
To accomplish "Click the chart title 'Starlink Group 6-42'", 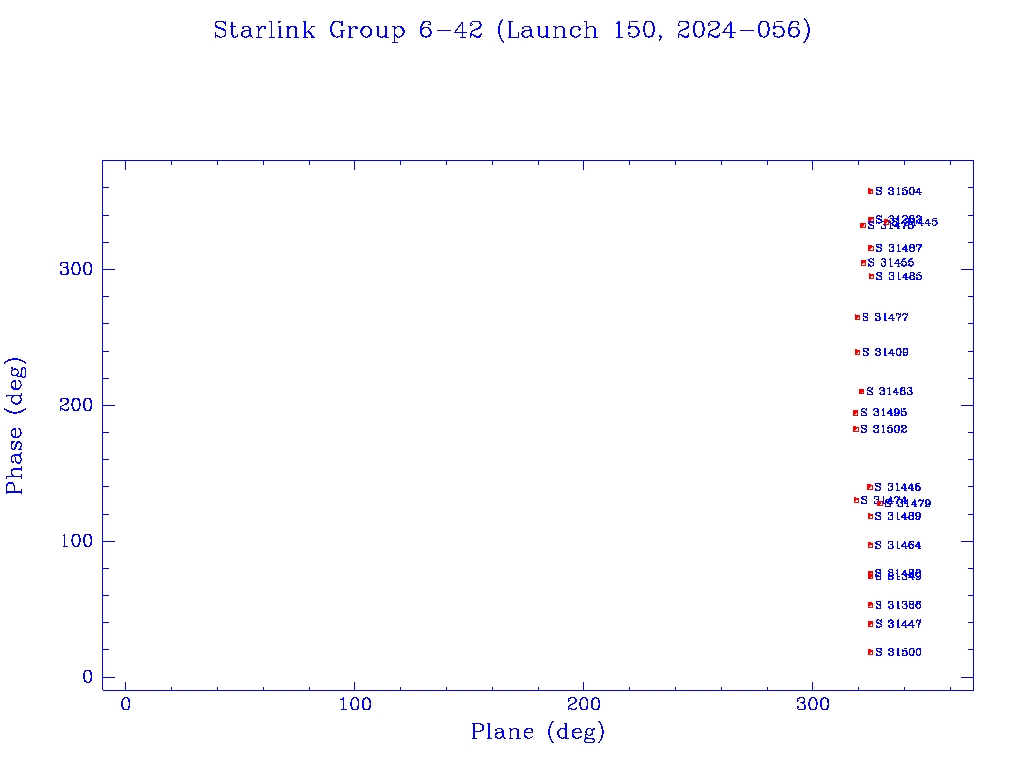I will 348,30.
